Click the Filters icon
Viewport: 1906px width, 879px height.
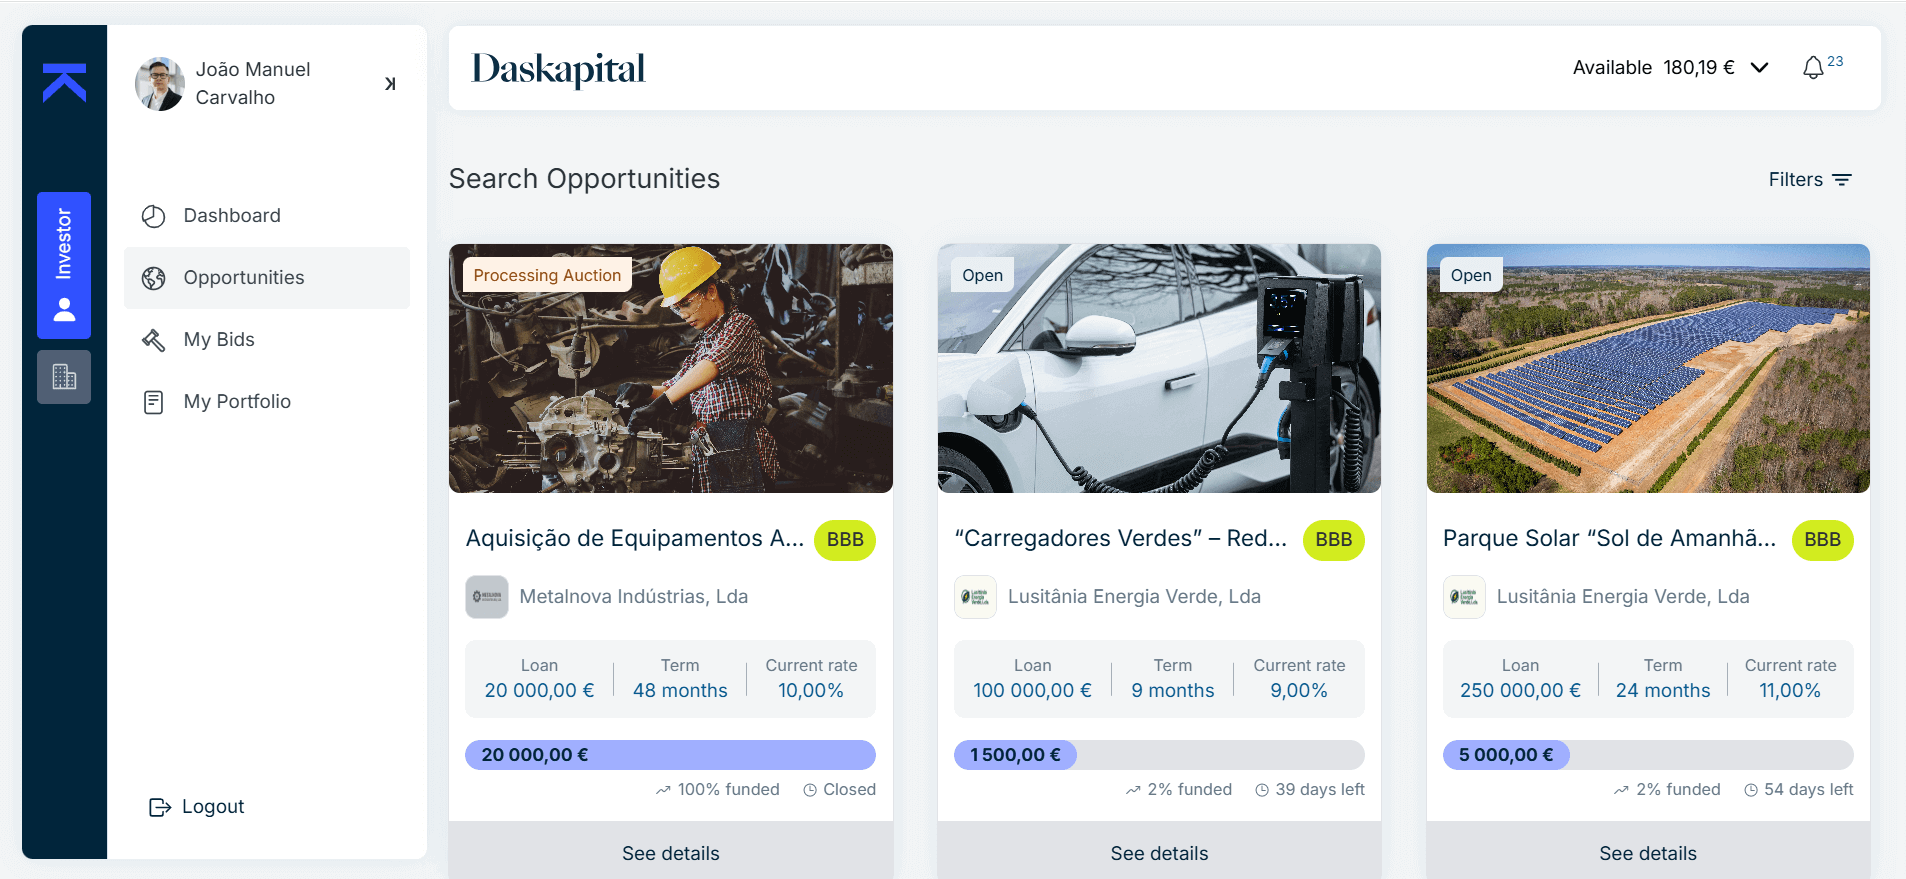[x=1842, y=180]
